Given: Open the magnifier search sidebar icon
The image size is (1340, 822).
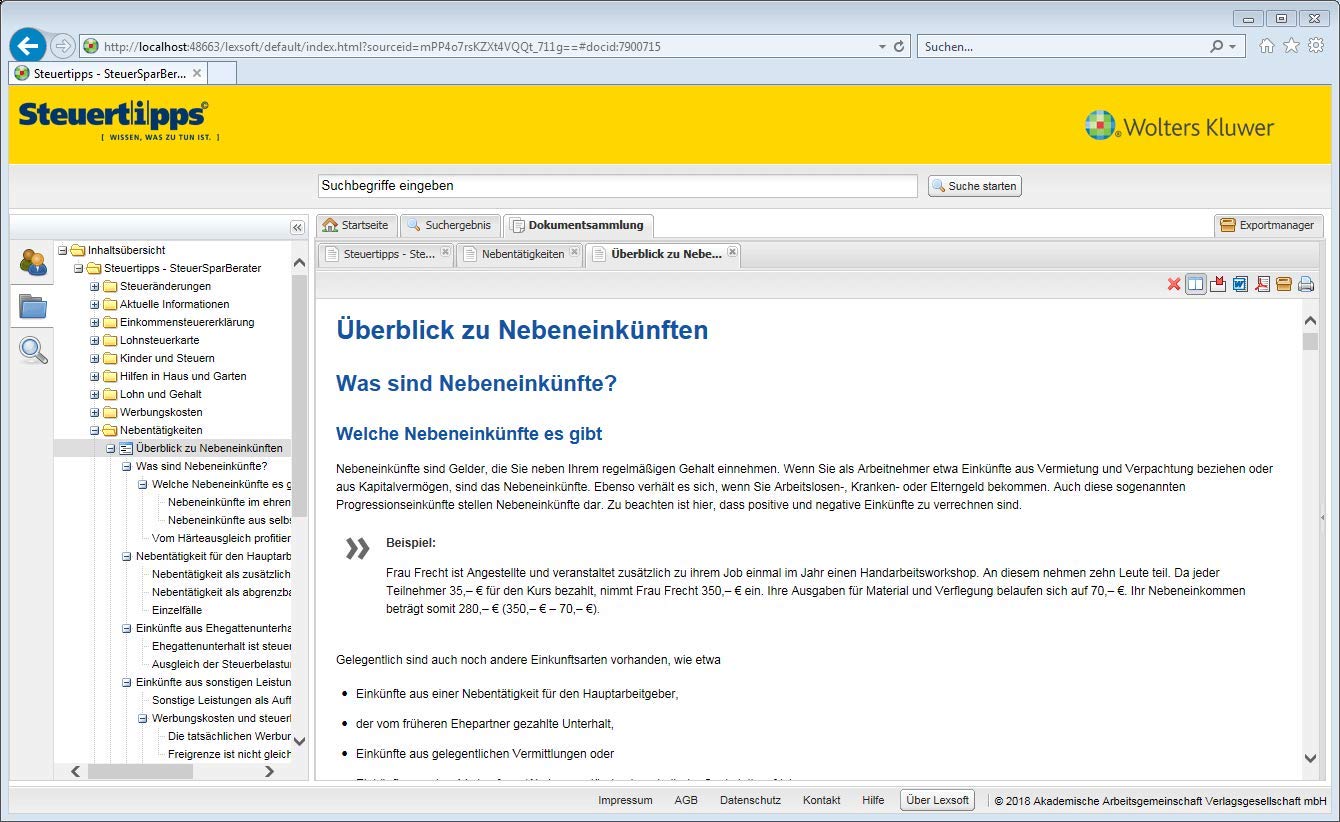Looking at the screenshot, I should (32, 350).
